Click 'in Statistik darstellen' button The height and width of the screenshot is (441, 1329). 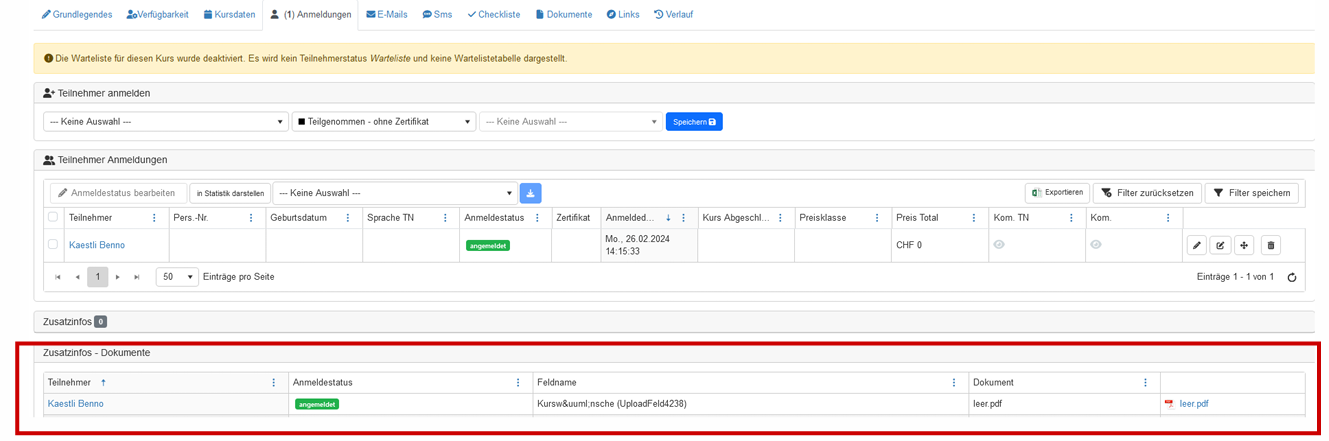[230, 193]
